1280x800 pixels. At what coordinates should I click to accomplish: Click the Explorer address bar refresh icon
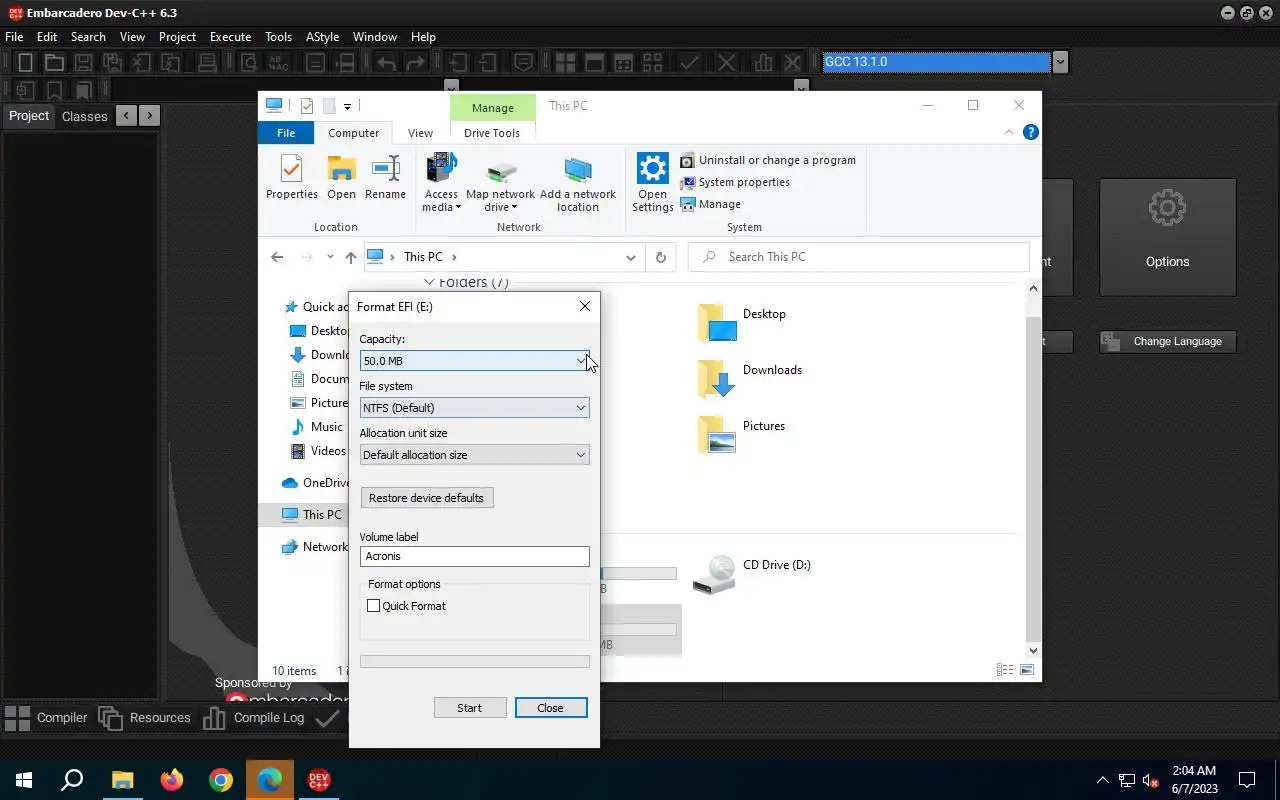tap(660, 257)
